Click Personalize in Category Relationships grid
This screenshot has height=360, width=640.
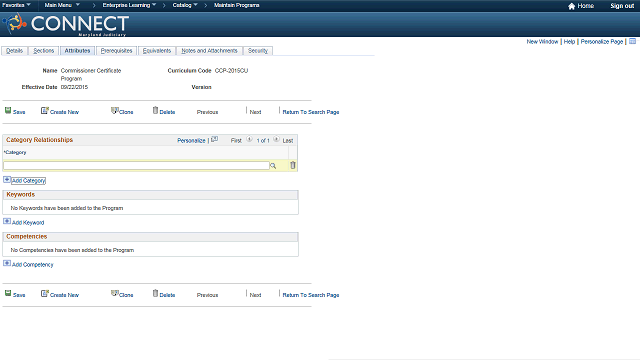coord(191,140)
